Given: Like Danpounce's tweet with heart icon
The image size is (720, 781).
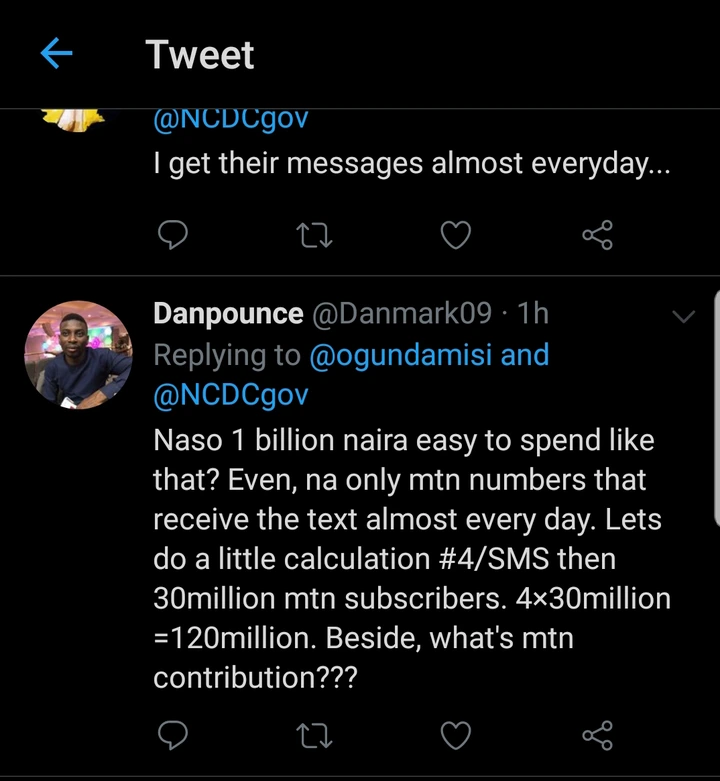Looking at the screenshot, I should point(456,736).
